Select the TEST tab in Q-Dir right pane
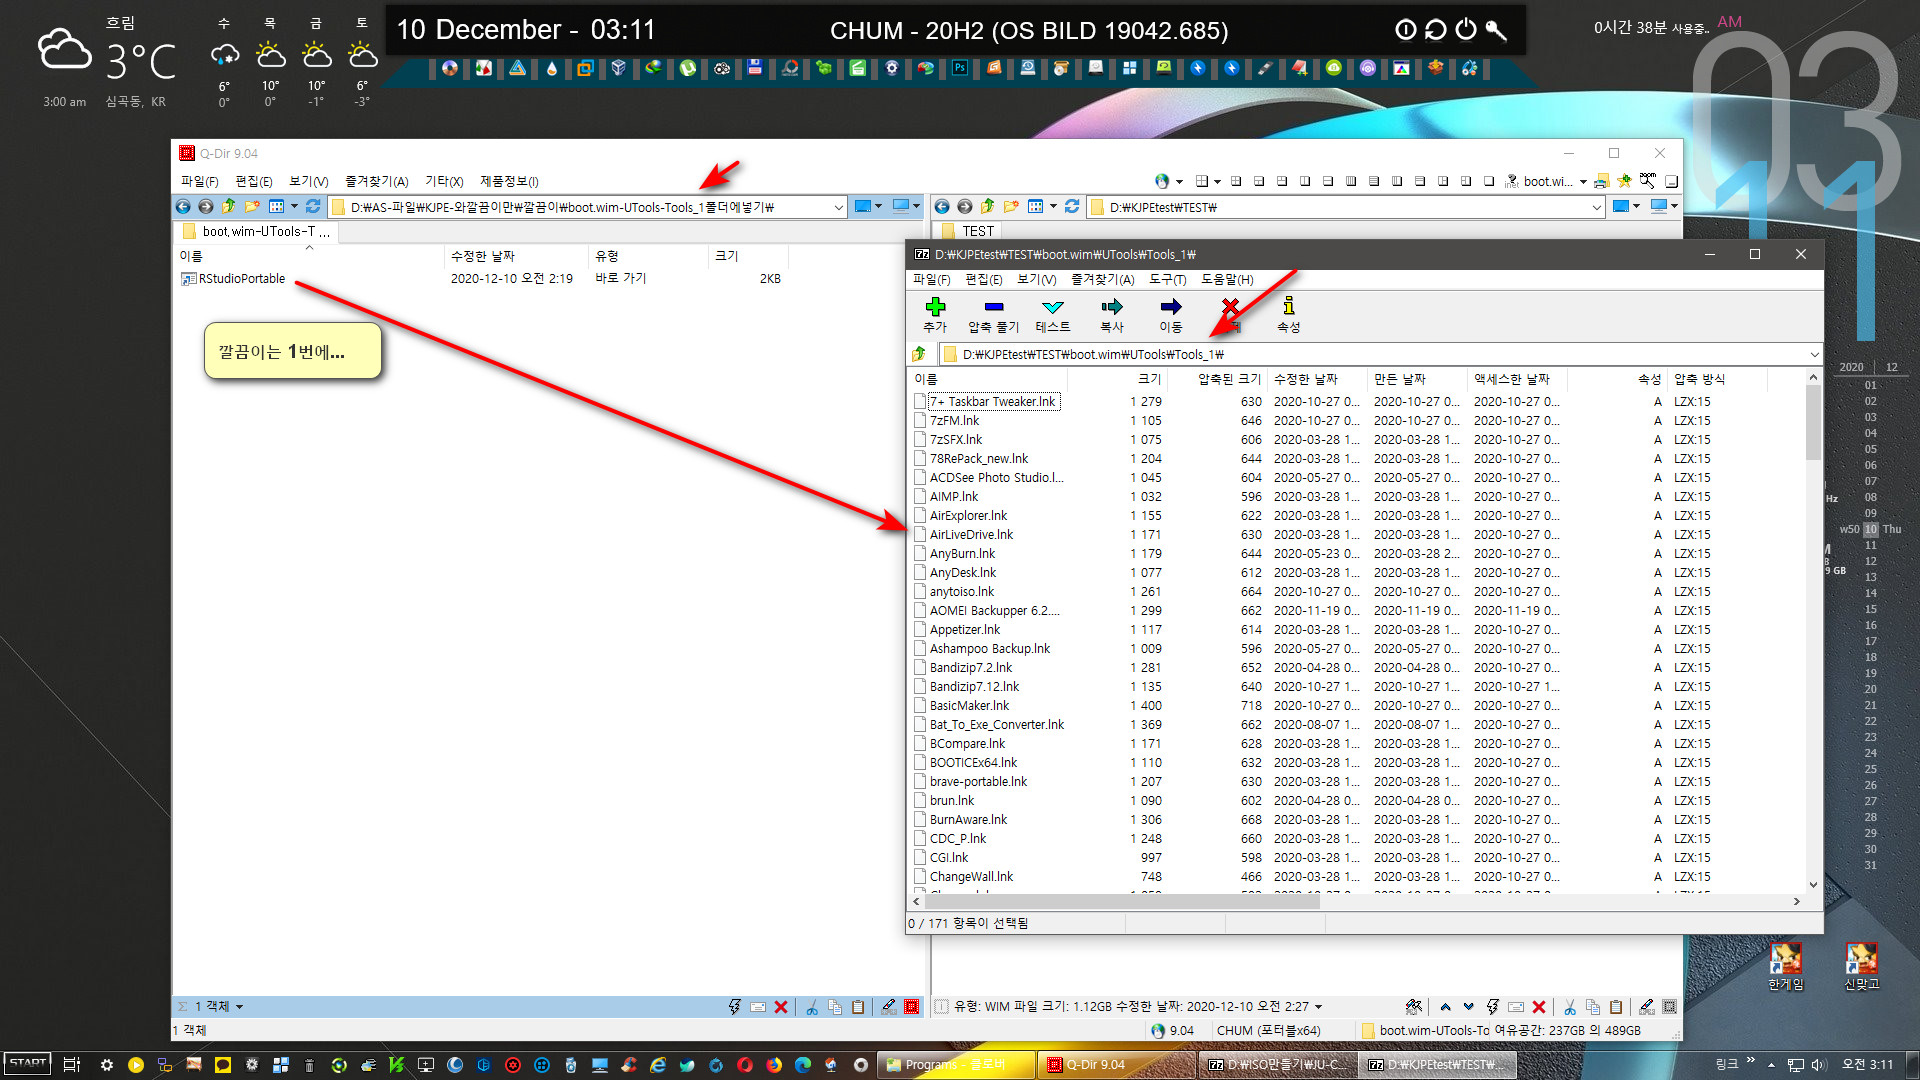This screenshot has width=1920, height=1080. (x=969, y=231)
